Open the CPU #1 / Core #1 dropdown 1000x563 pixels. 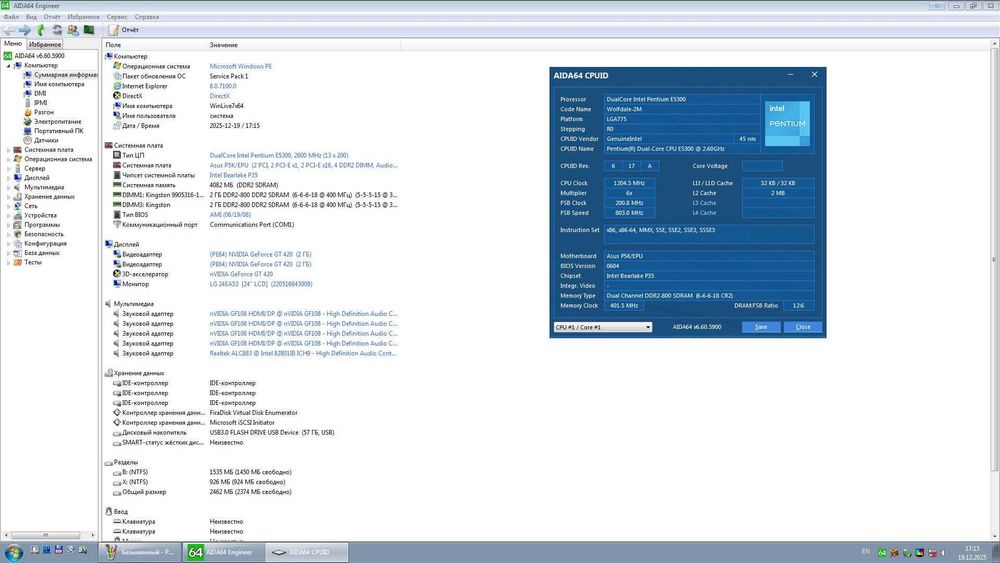click(603, 327)
